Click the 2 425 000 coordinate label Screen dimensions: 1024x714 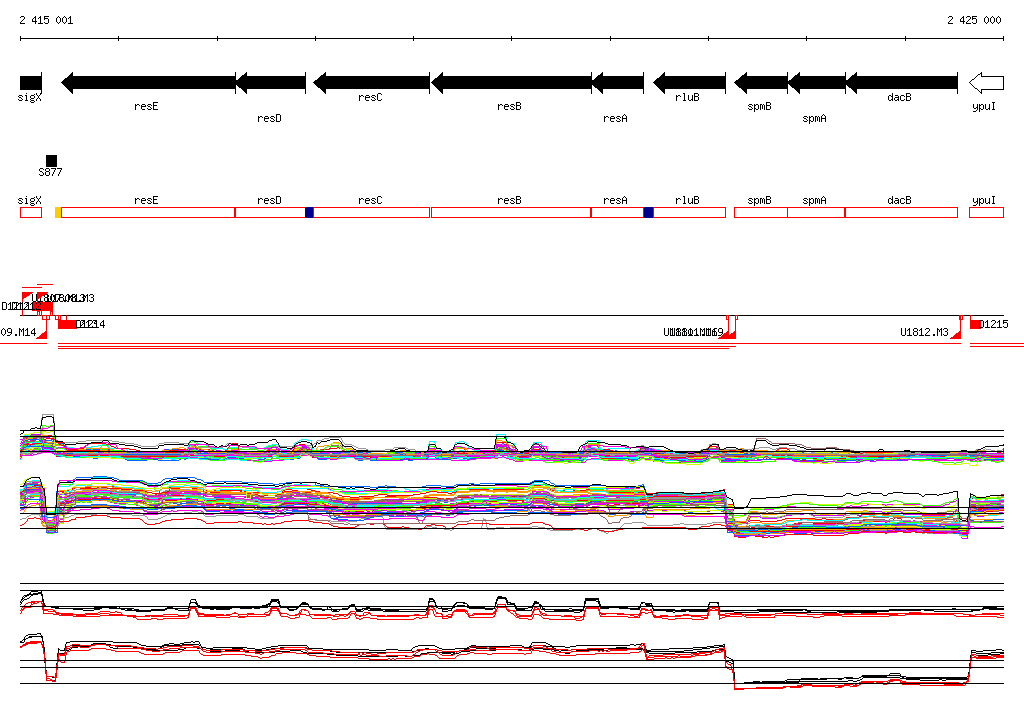974,20
